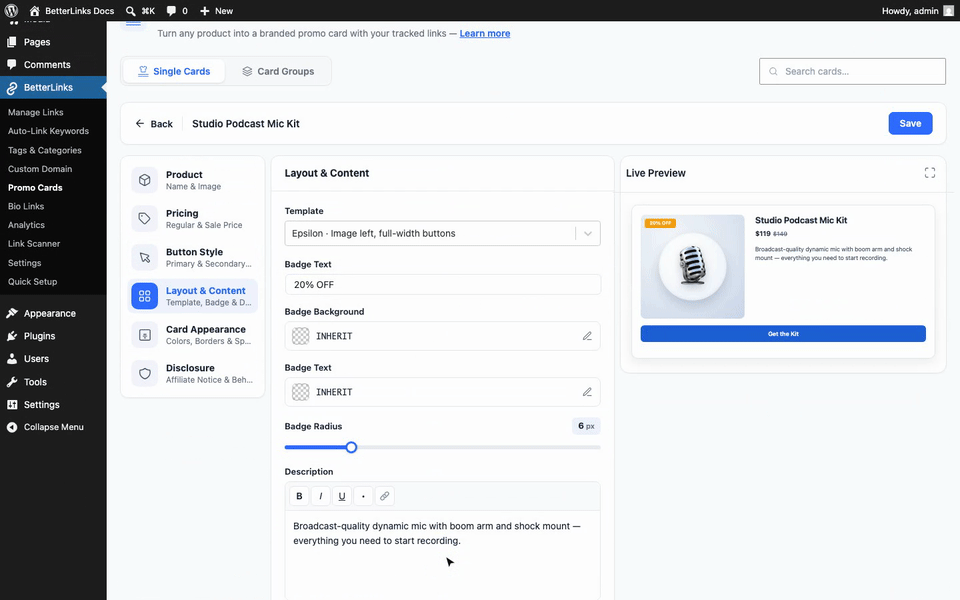Open BetterLinks Settings submenu item
Viewport: 960px width, 600px height.
(24, 263)
